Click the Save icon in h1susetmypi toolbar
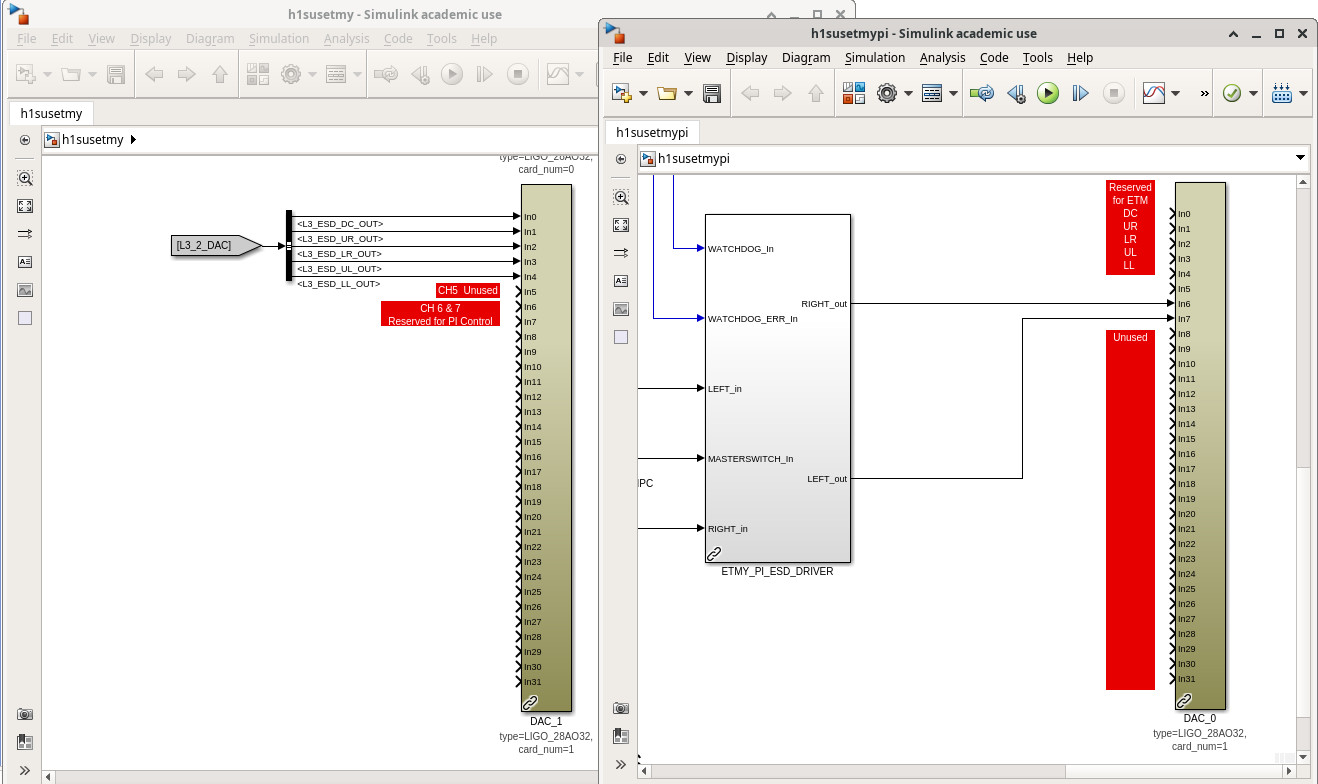1318x784 pixels. coord(712,93)
